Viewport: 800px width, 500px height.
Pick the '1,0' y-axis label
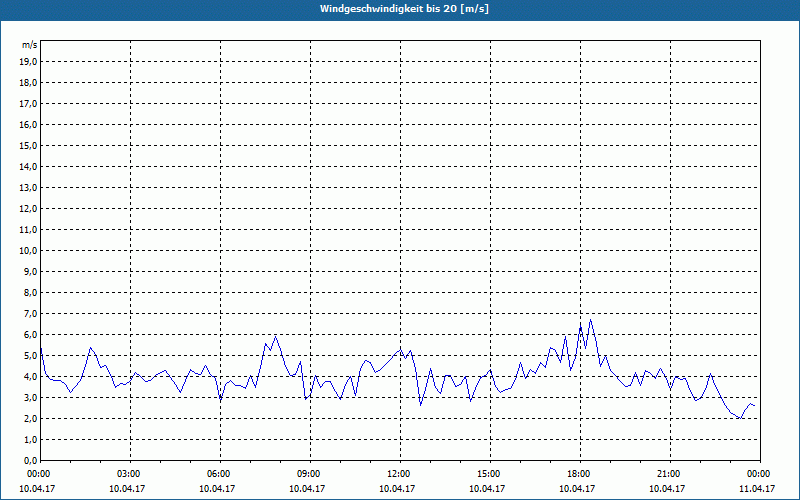(x=31, y=440)
